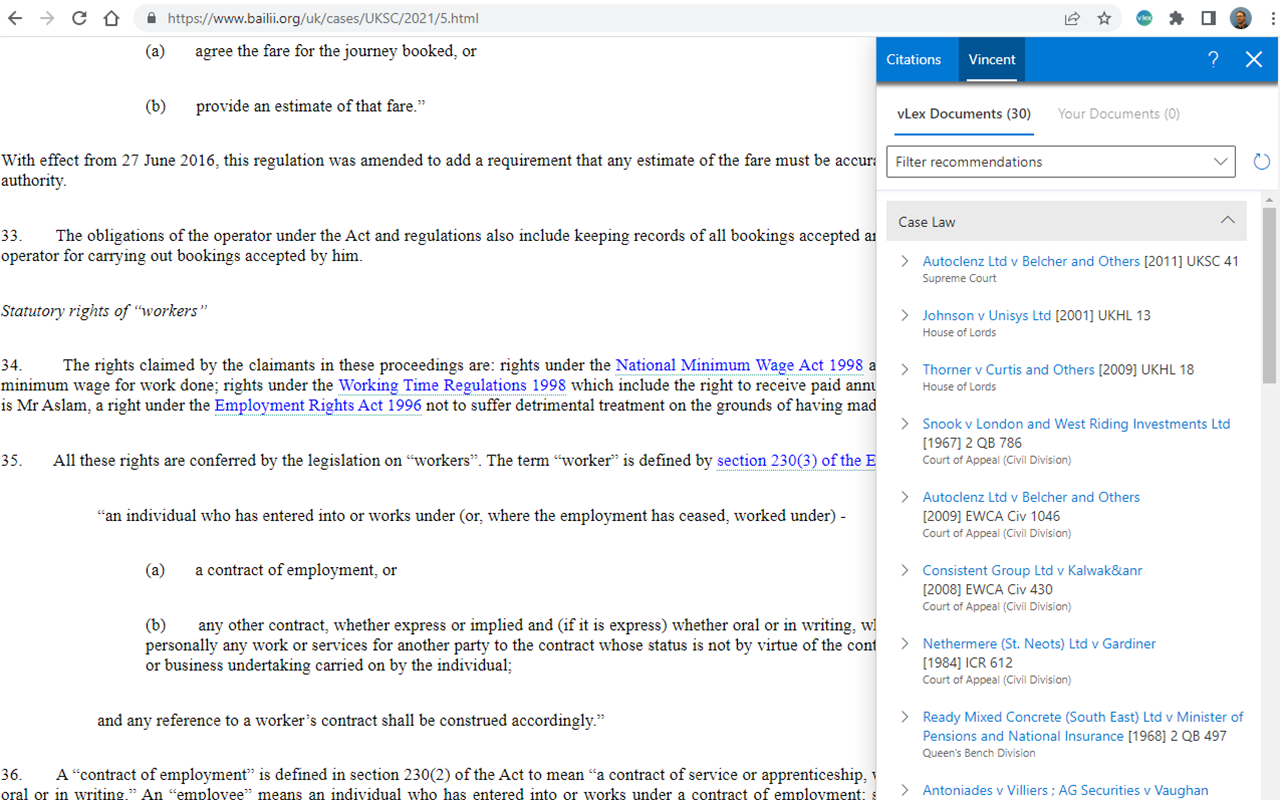Follow Employment Rights Act 1996 link
The height and width of the screenshot is (800, 1280).
(x=318, y=405)
